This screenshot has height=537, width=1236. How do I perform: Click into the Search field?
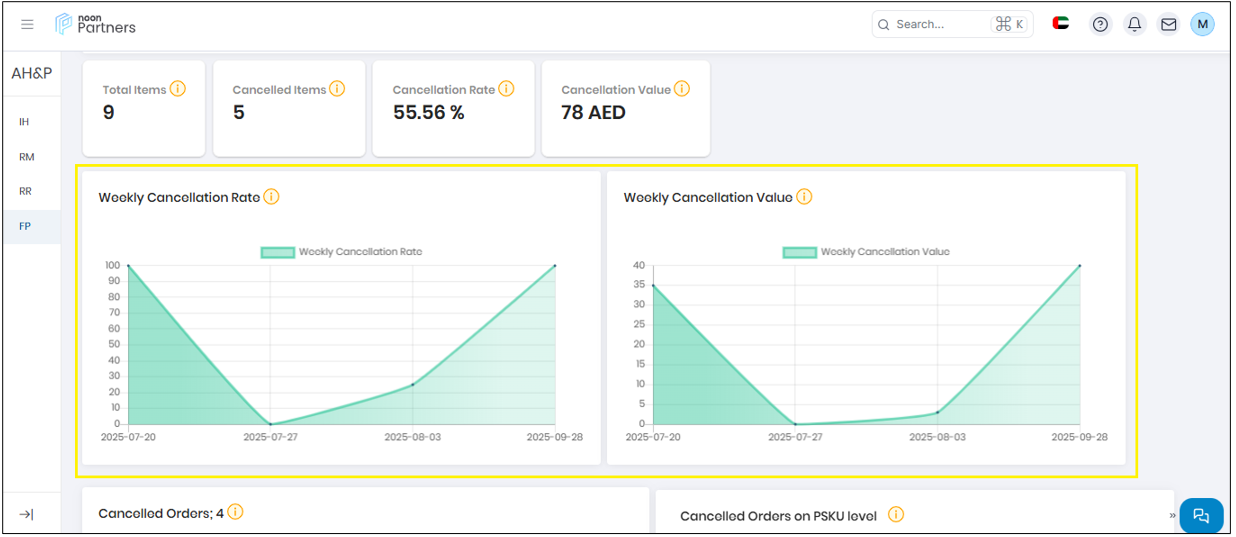click(x=935, y=24)
